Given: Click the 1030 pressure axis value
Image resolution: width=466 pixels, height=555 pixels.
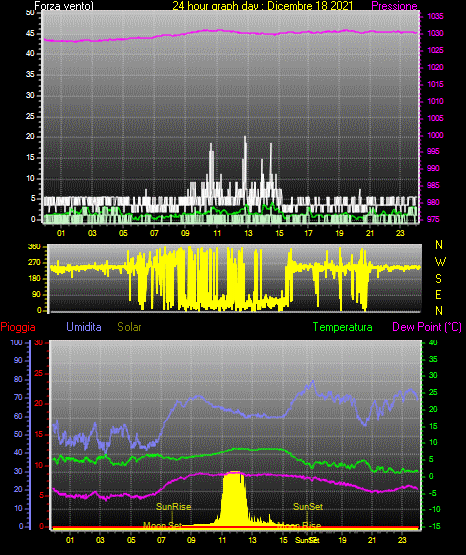Looking at the screenshot, I should 435,33.
